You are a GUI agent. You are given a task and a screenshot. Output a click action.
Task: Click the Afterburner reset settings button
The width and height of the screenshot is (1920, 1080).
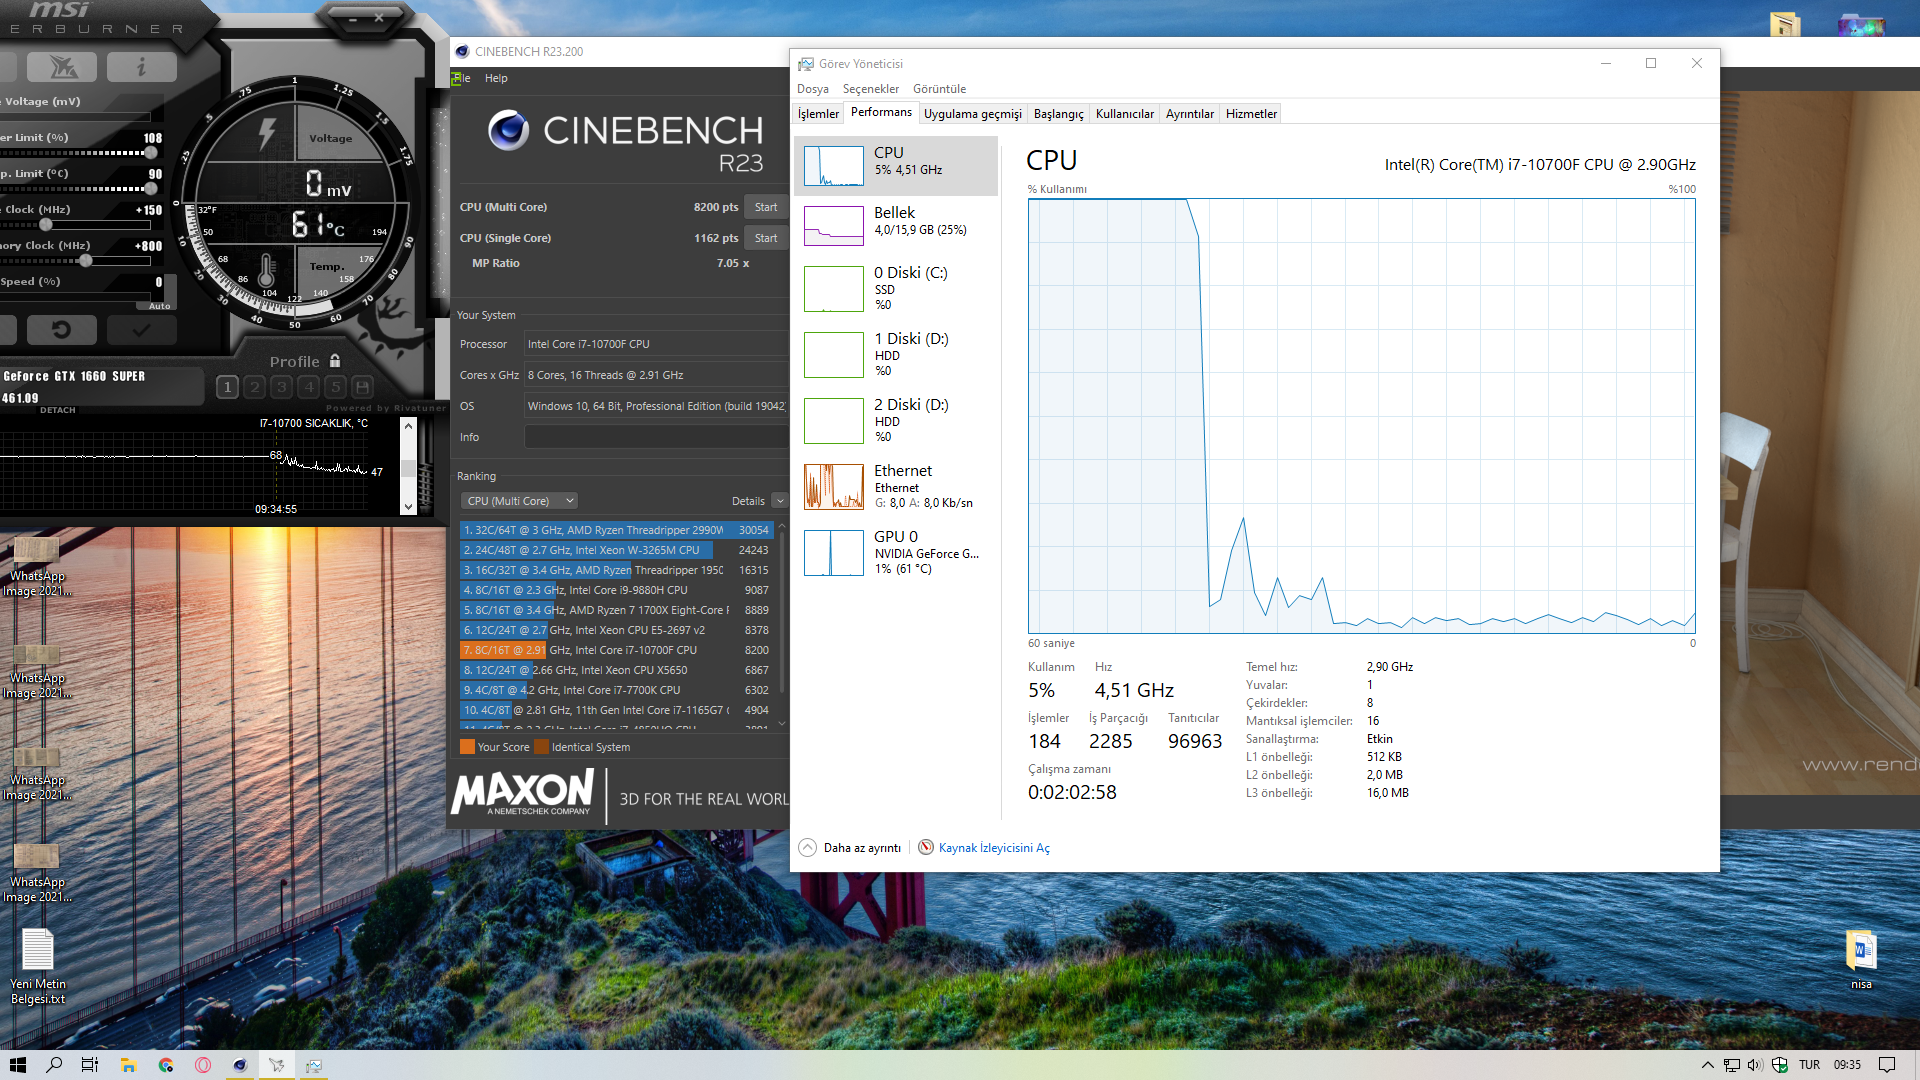(x=61, y=329)
